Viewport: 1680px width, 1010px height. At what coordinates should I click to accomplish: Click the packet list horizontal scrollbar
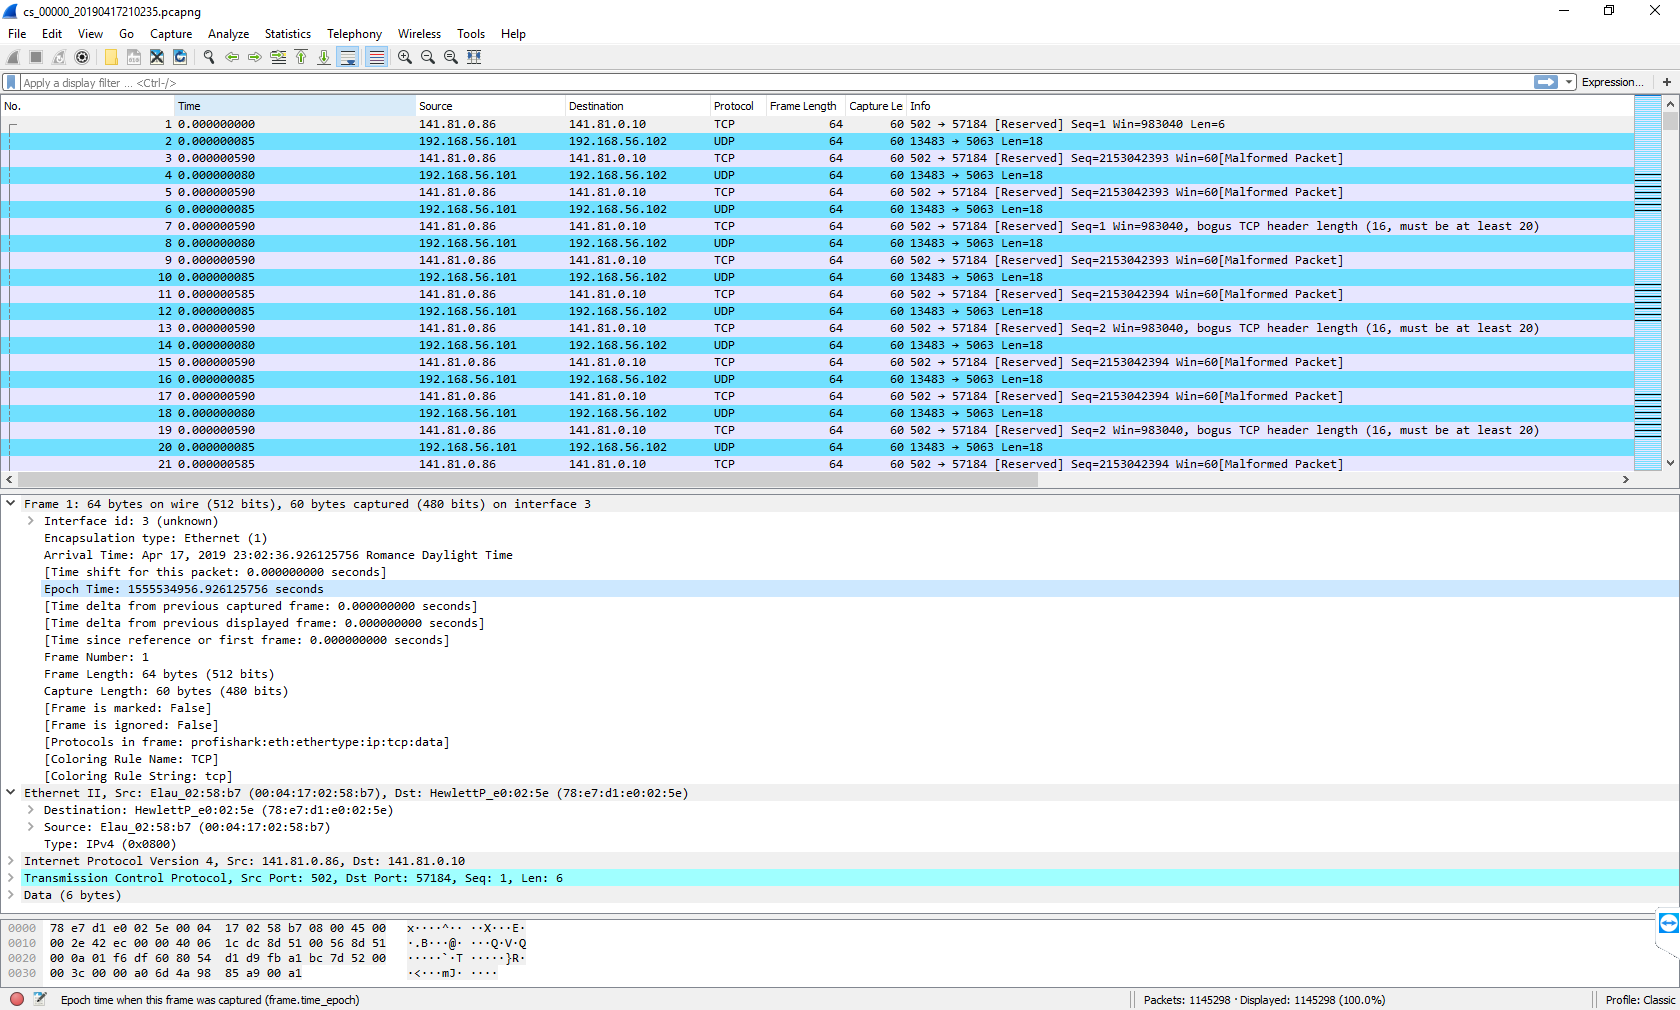click(520, 480)
